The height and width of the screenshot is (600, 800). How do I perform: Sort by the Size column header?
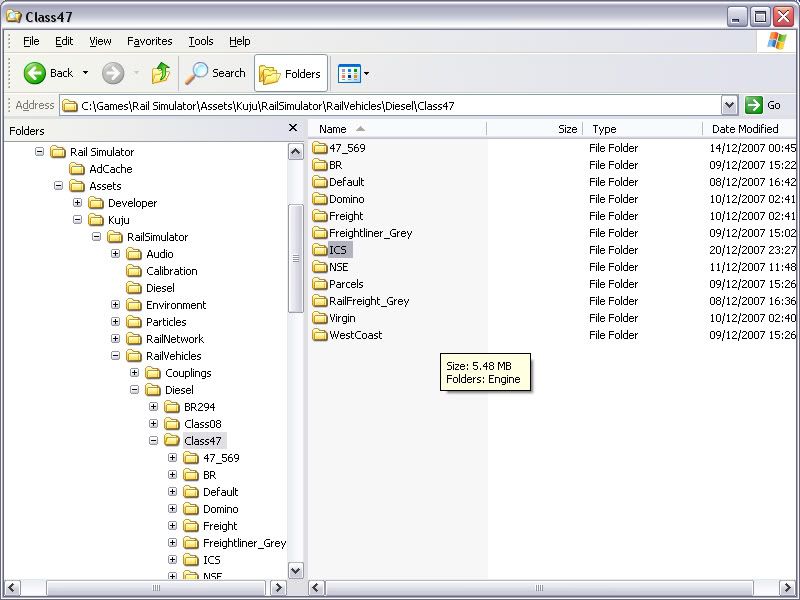click(x=535, y=129)
